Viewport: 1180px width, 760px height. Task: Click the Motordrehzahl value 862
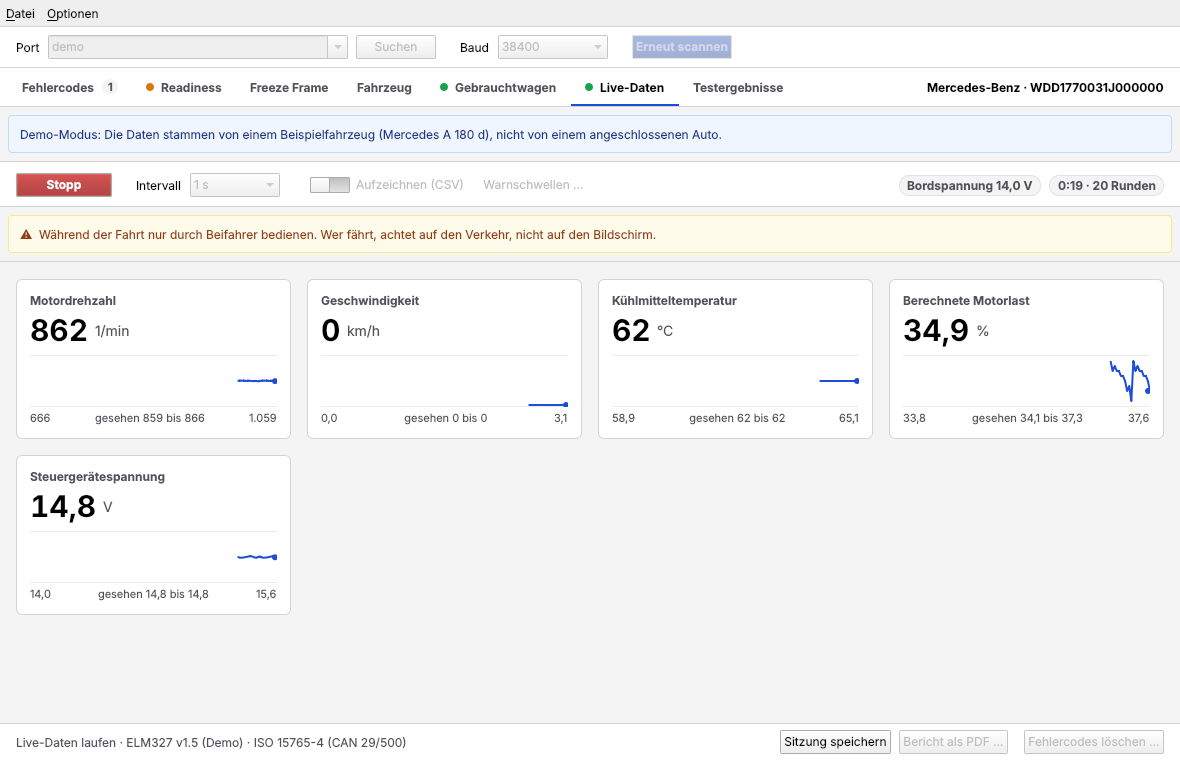point(59,331)
